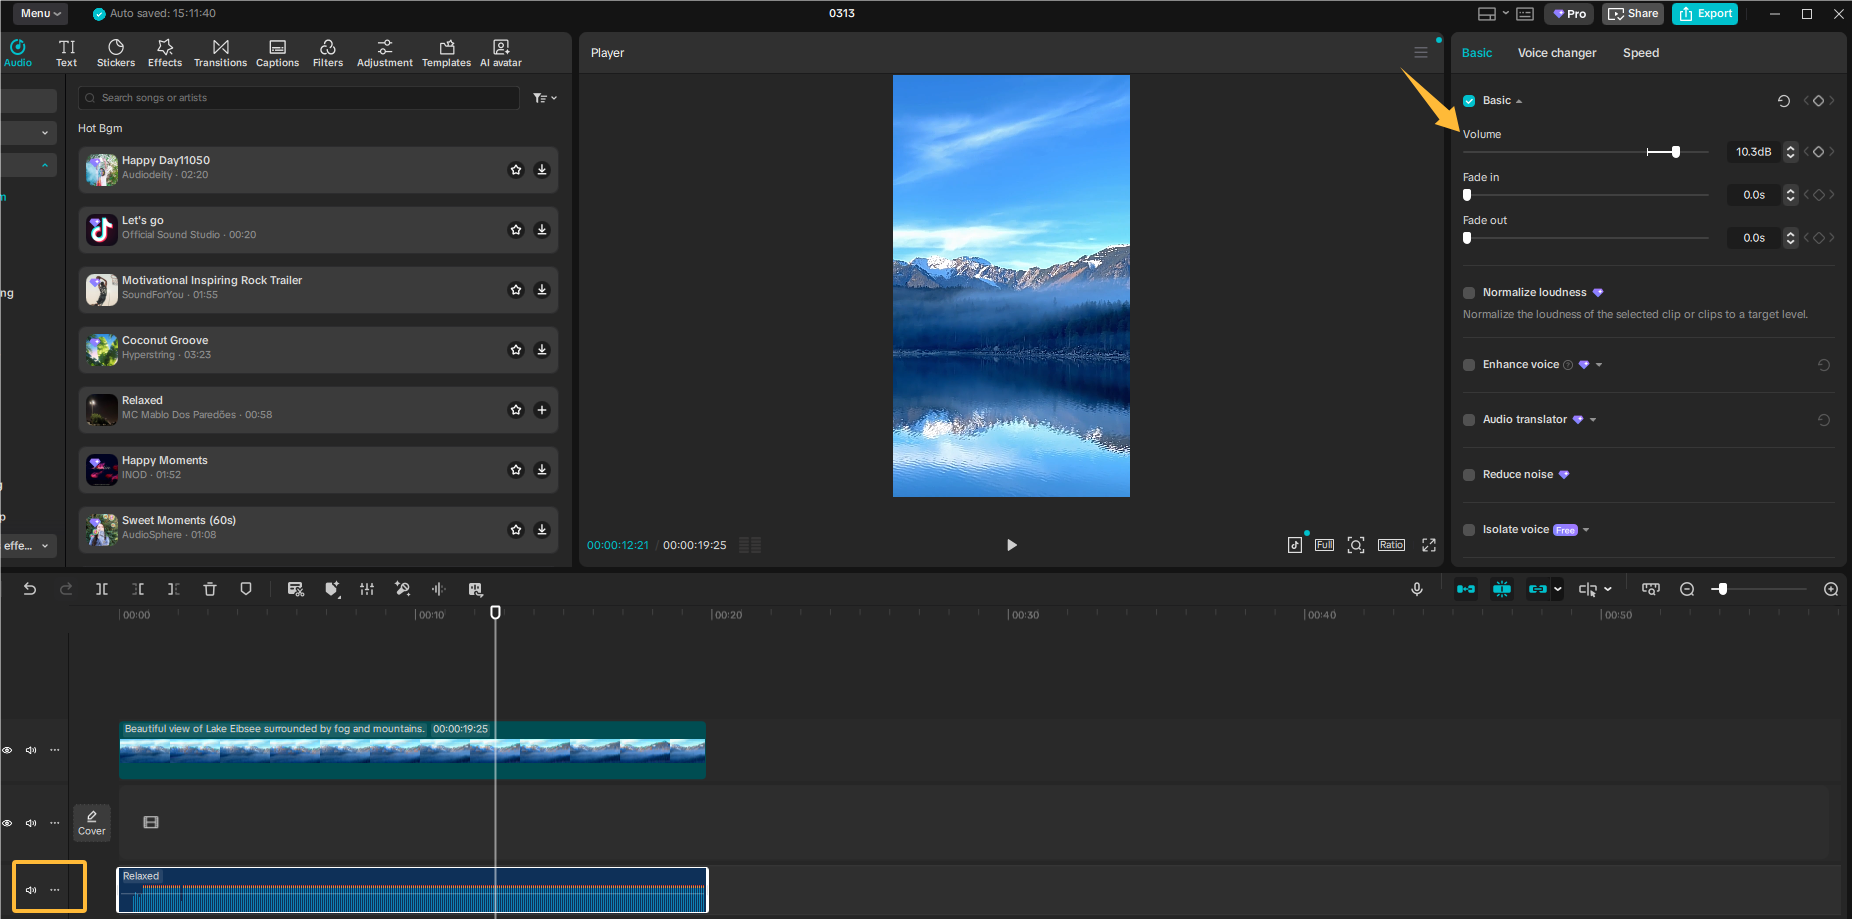Image resolution: width=1852 pixels, height=919 pixels.
Task: Enable the Reduce noise option
Action: [x=1468, y=474]
